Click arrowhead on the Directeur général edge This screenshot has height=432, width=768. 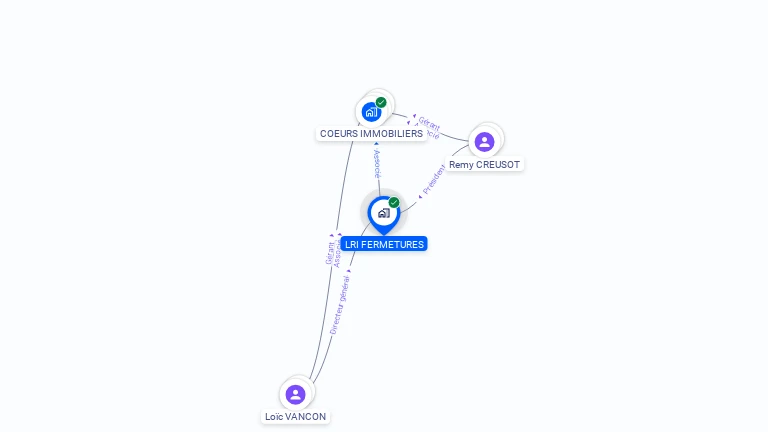(349, 270)
